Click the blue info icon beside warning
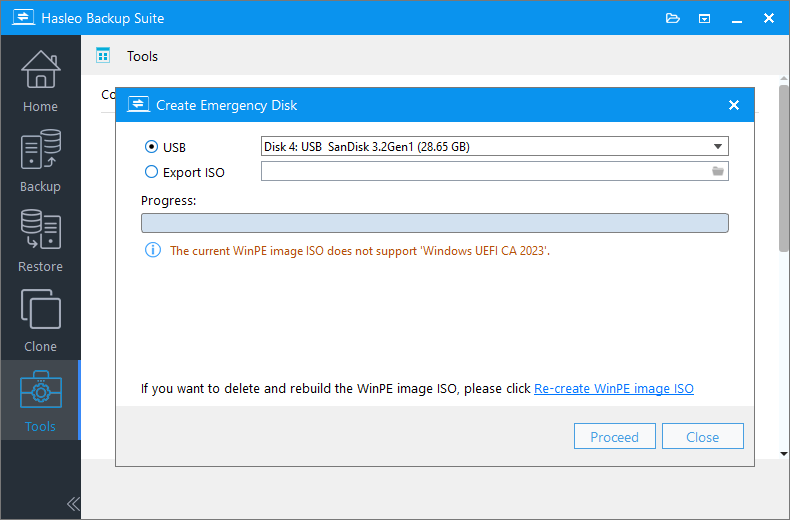 [153, 250]
